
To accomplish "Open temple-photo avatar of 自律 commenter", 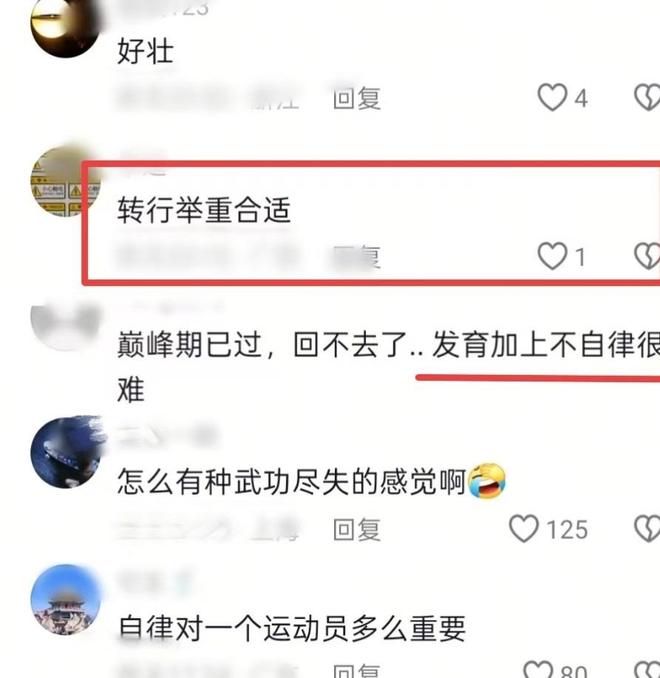I will [65, 600].
